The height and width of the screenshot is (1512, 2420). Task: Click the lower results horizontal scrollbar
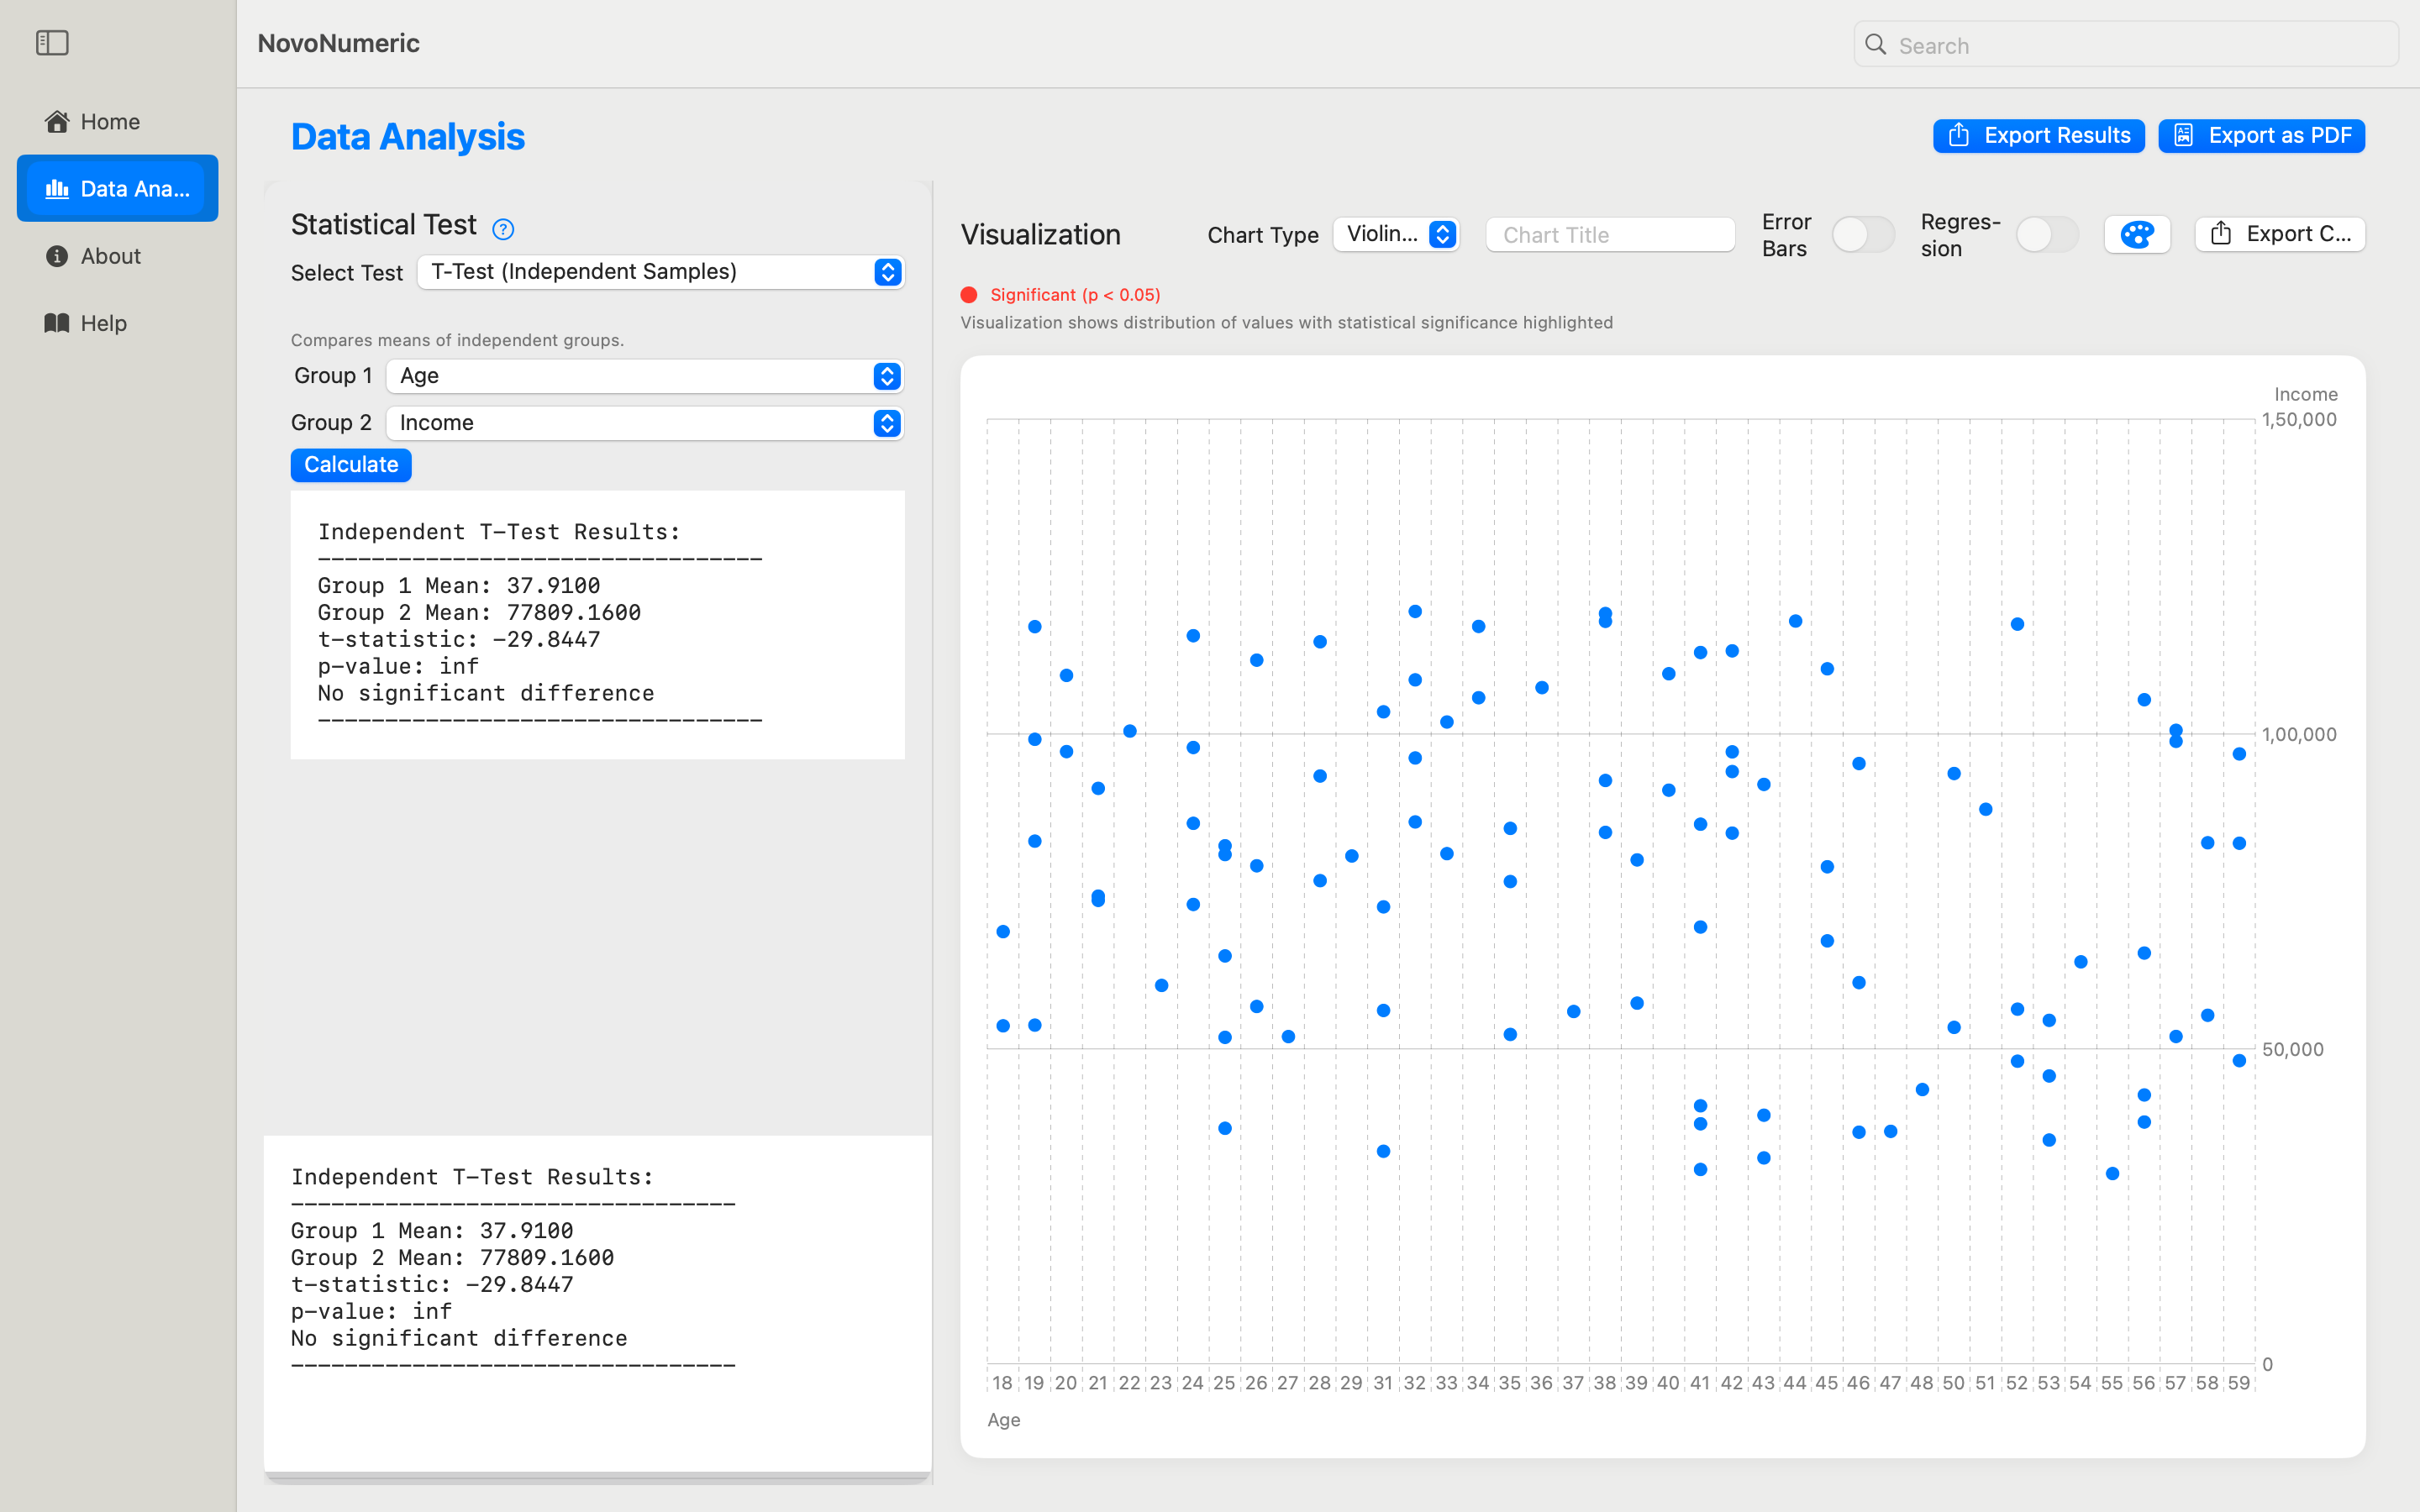click(597, 1477)
